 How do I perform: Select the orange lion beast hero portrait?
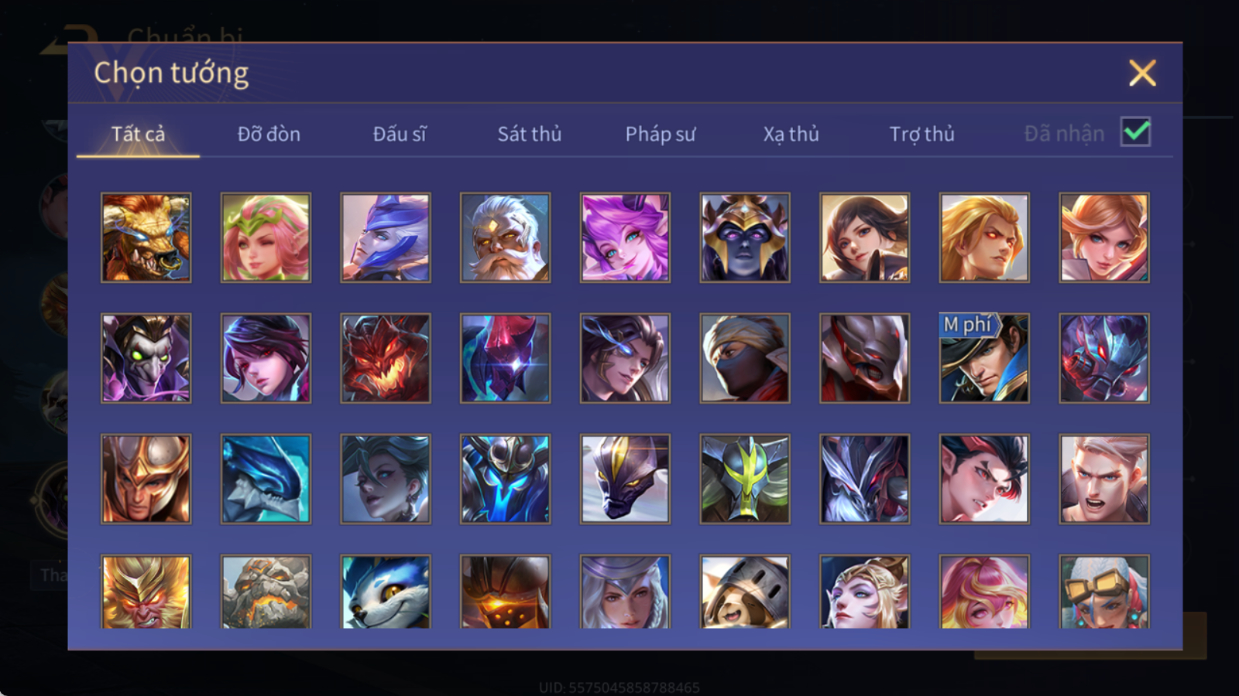146,238
